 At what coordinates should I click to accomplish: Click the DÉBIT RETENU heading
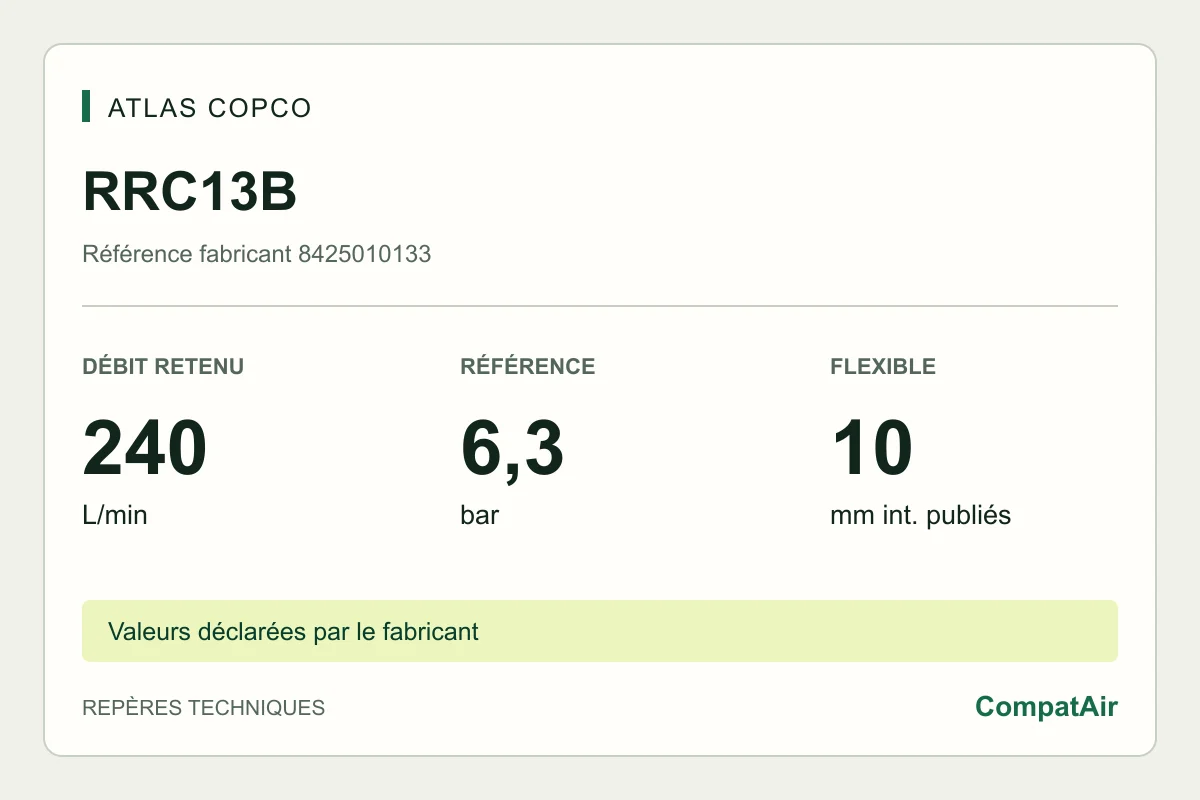click(163, 366)
